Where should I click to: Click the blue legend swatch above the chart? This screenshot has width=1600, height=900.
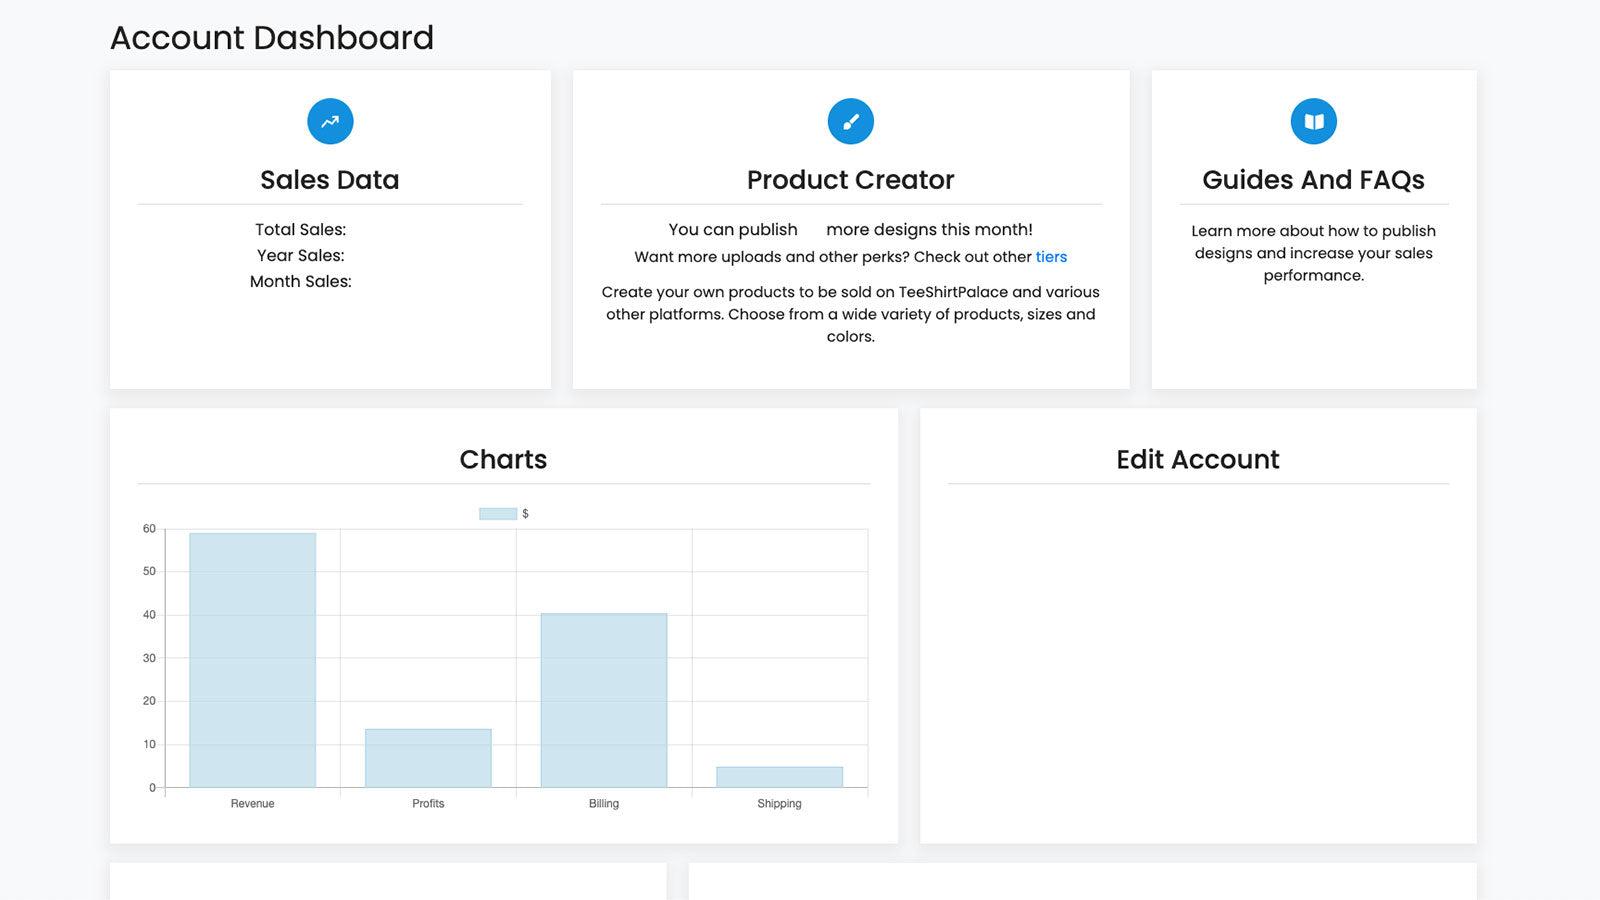(x=495, y=513)
